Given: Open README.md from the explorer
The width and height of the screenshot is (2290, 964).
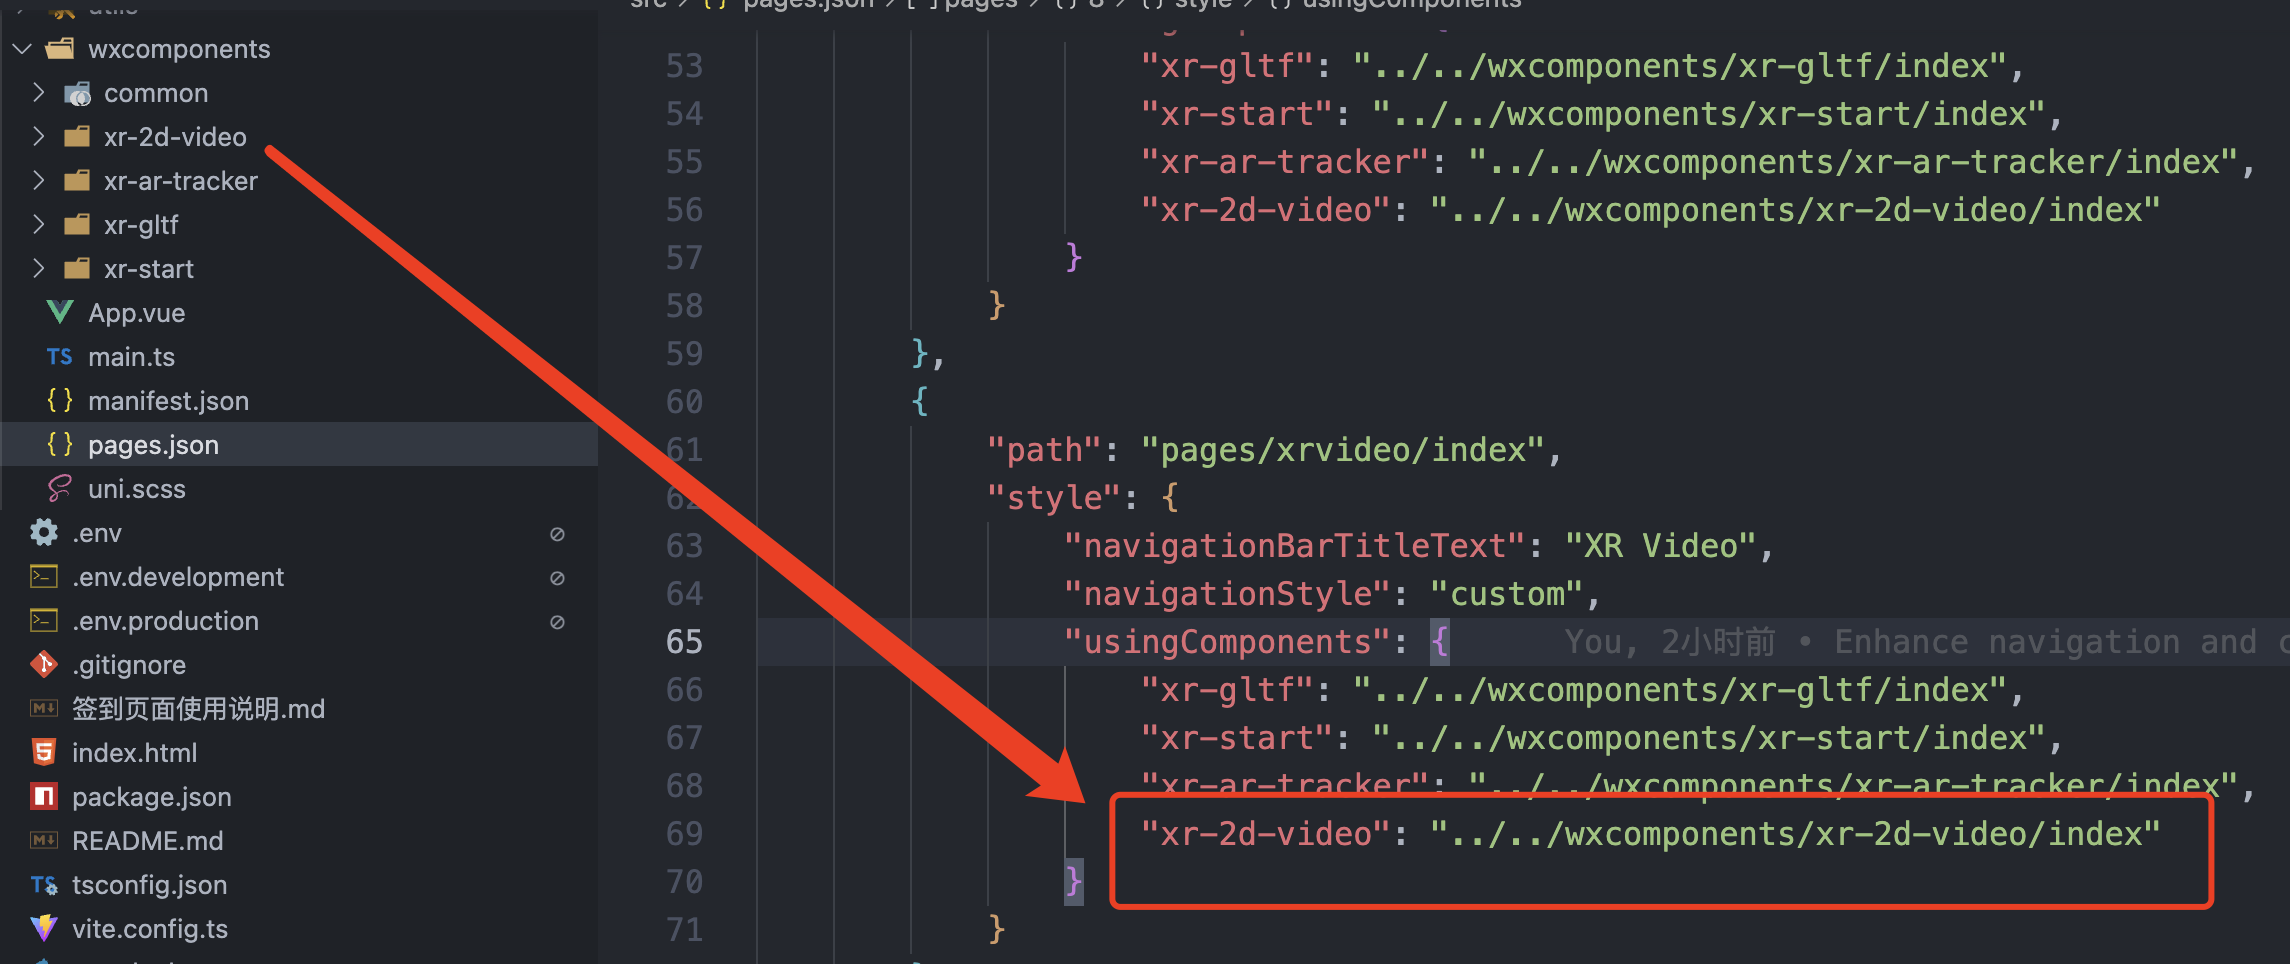Looking at the screenshot, I should coord(148,840).
